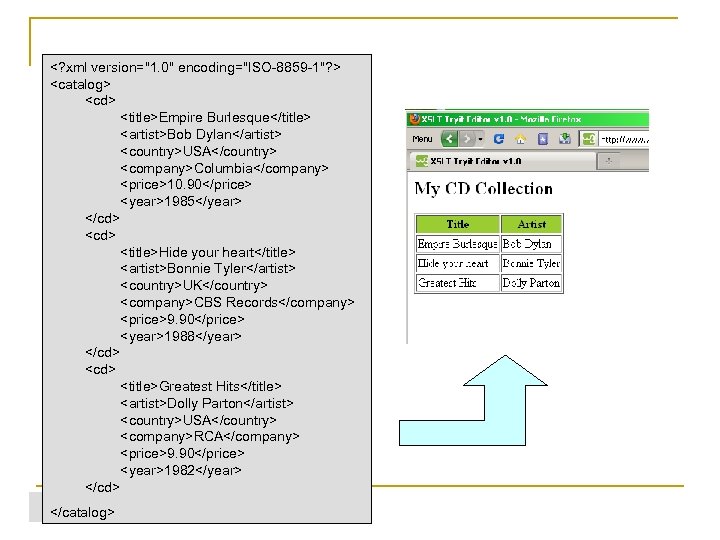720x540 pixels.
Task: Click the company RCA XML line
Action: tap(209, 437)
